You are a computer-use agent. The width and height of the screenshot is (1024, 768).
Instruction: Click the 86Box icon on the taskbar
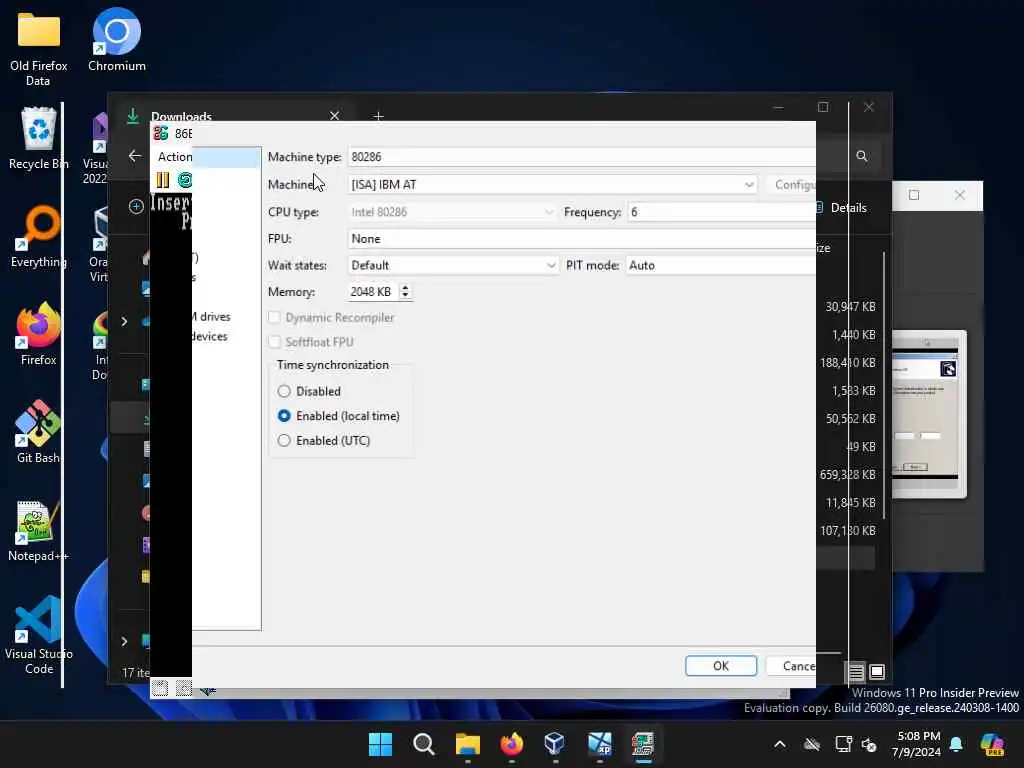tap(643, 744)
